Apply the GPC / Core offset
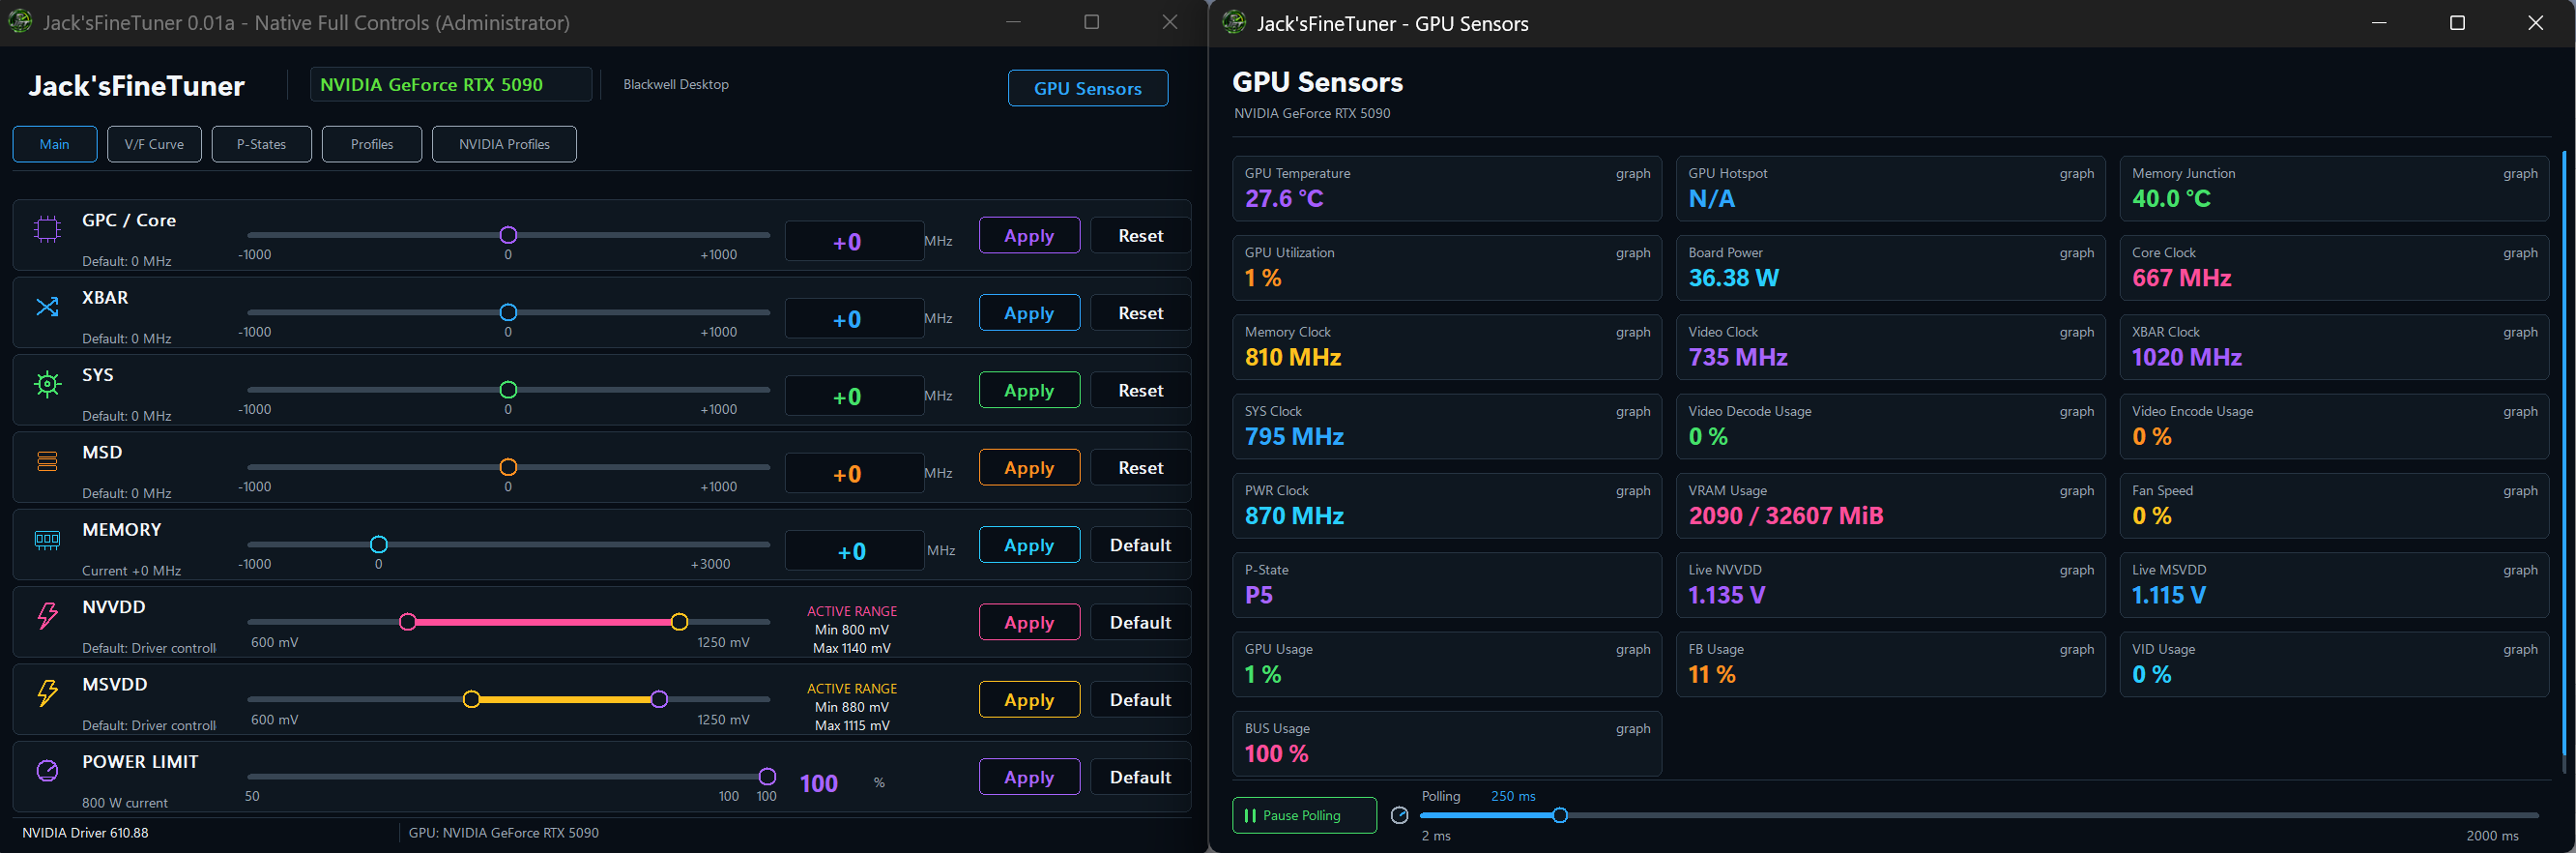2576x853 pixels. coord(1029,236)
